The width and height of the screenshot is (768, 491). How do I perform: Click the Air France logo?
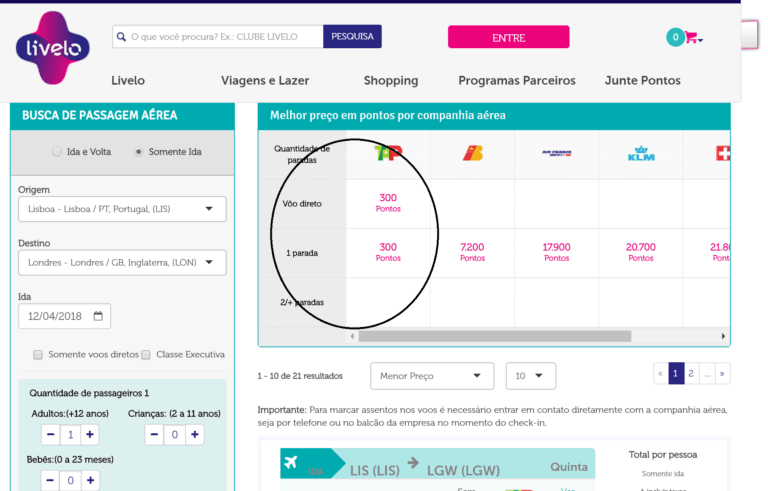(x=556, y=153)
